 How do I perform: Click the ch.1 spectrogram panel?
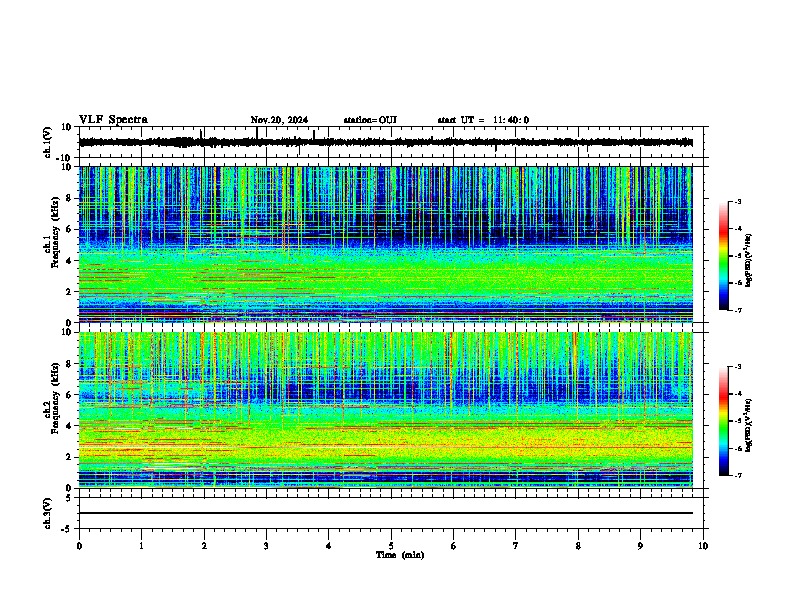pyautogui.click(x=386, y=244)
